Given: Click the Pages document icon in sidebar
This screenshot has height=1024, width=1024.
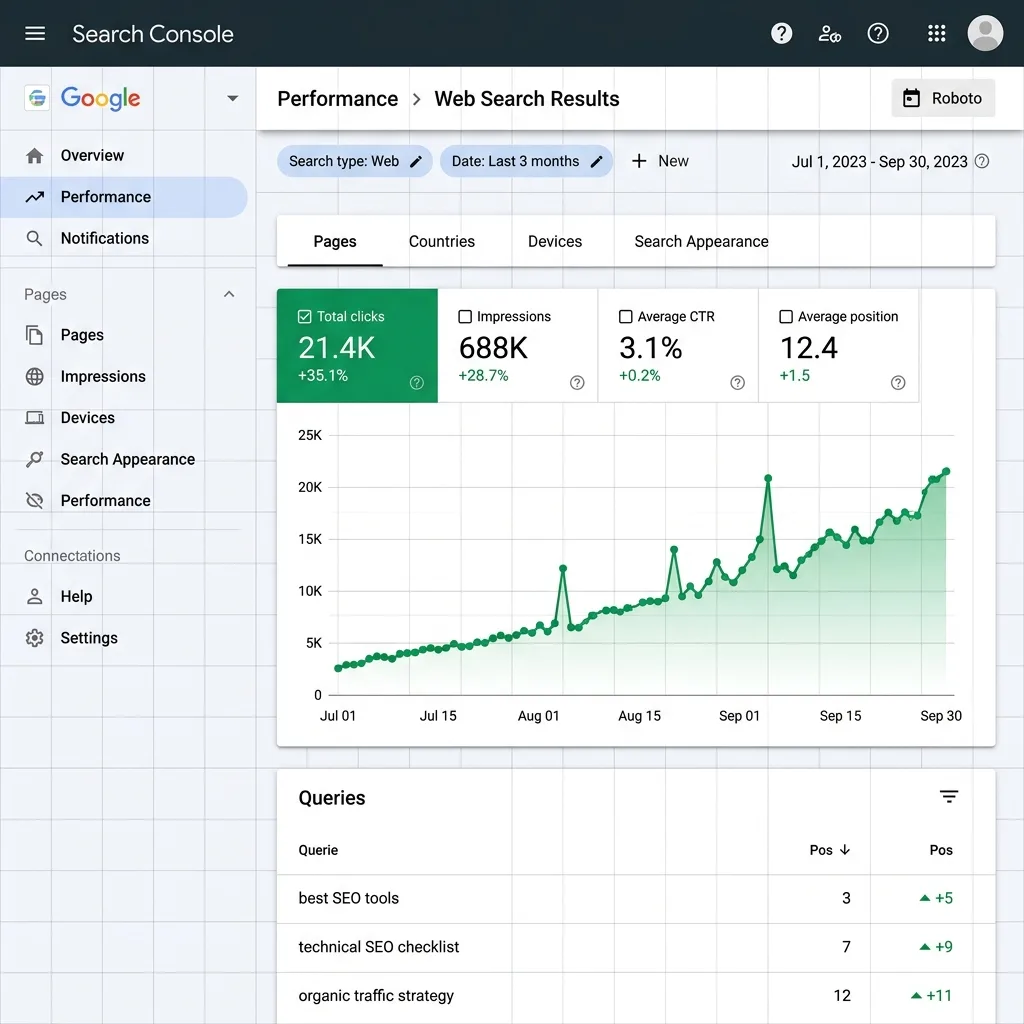Looking at the screenshot, I should [x=35, y=335].
